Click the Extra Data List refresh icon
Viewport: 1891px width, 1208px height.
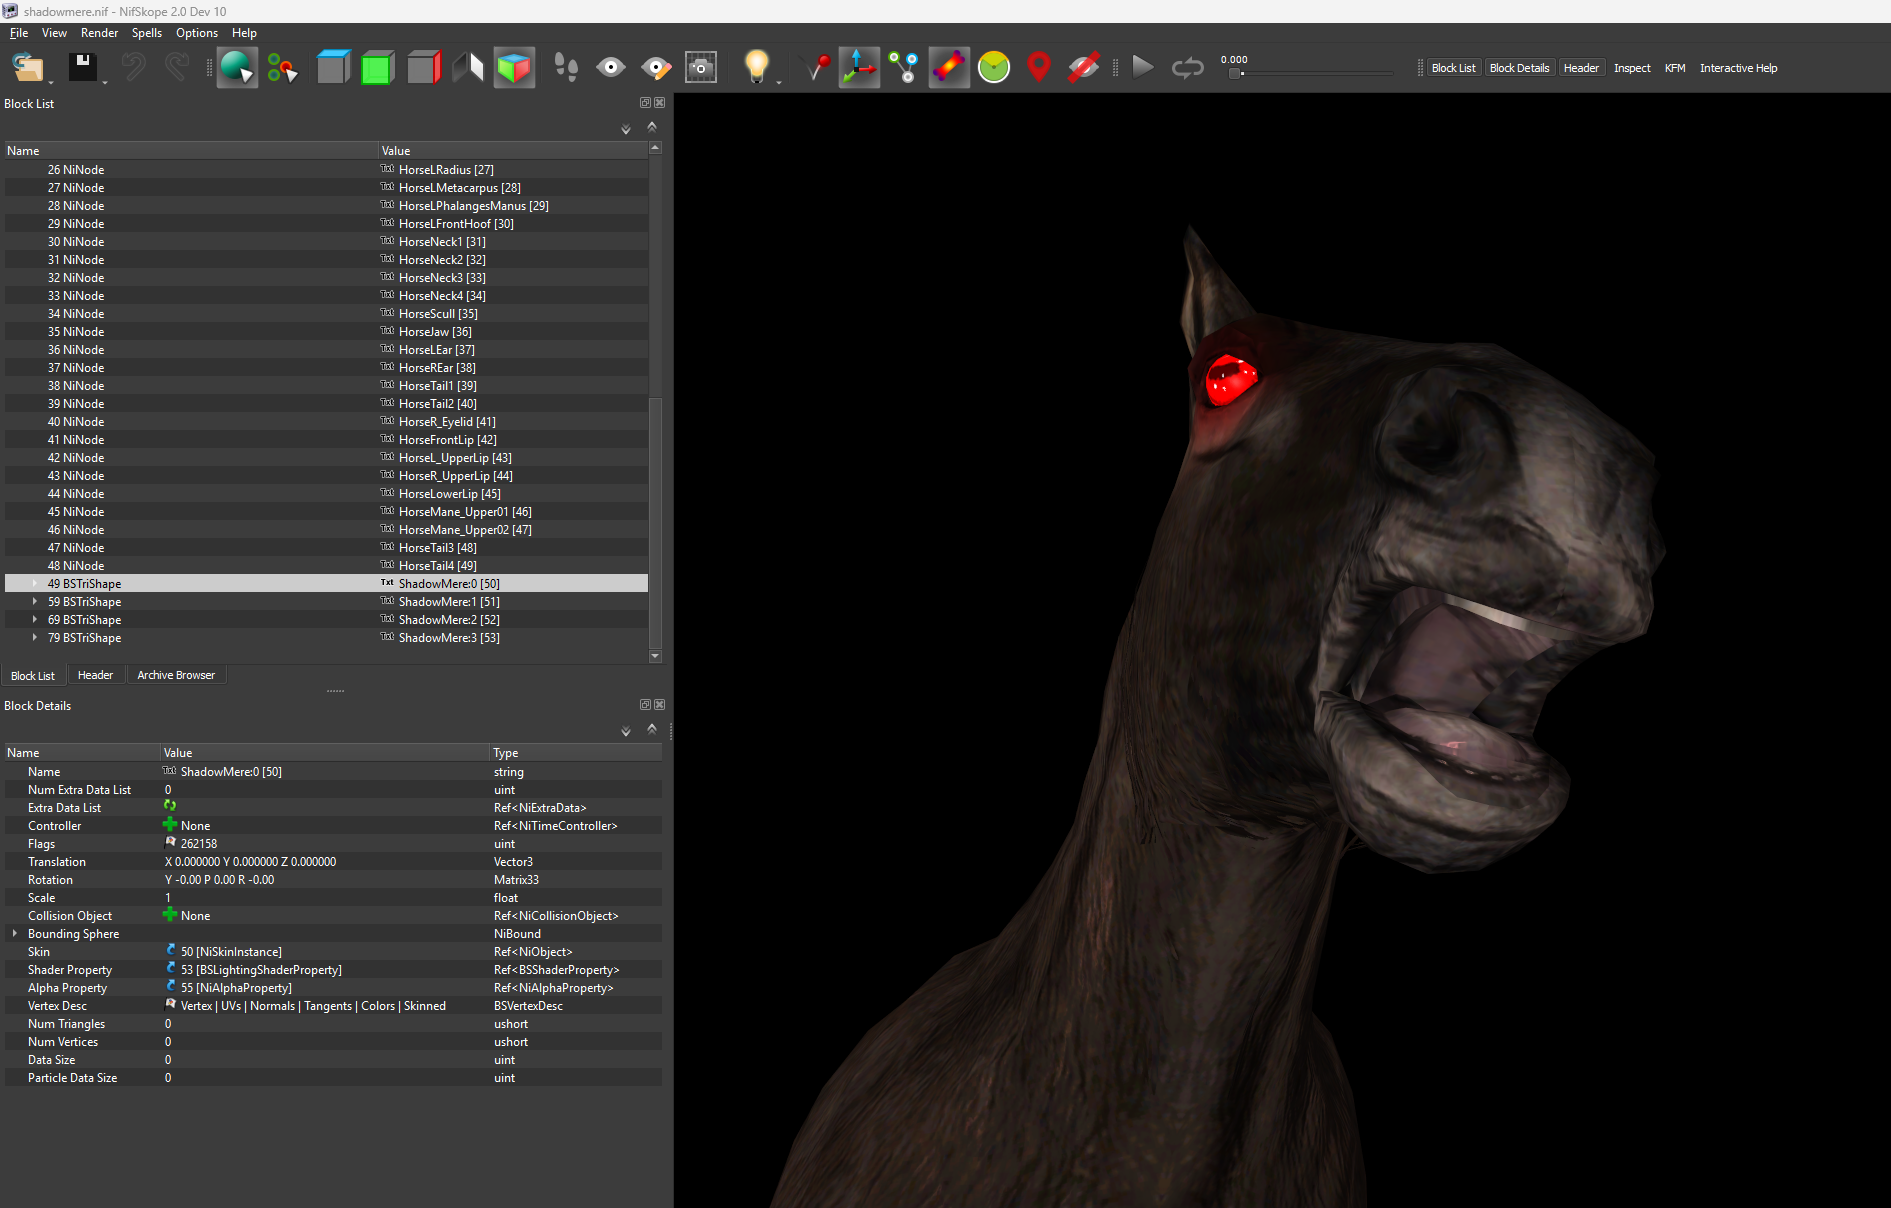tap(170, 806)
